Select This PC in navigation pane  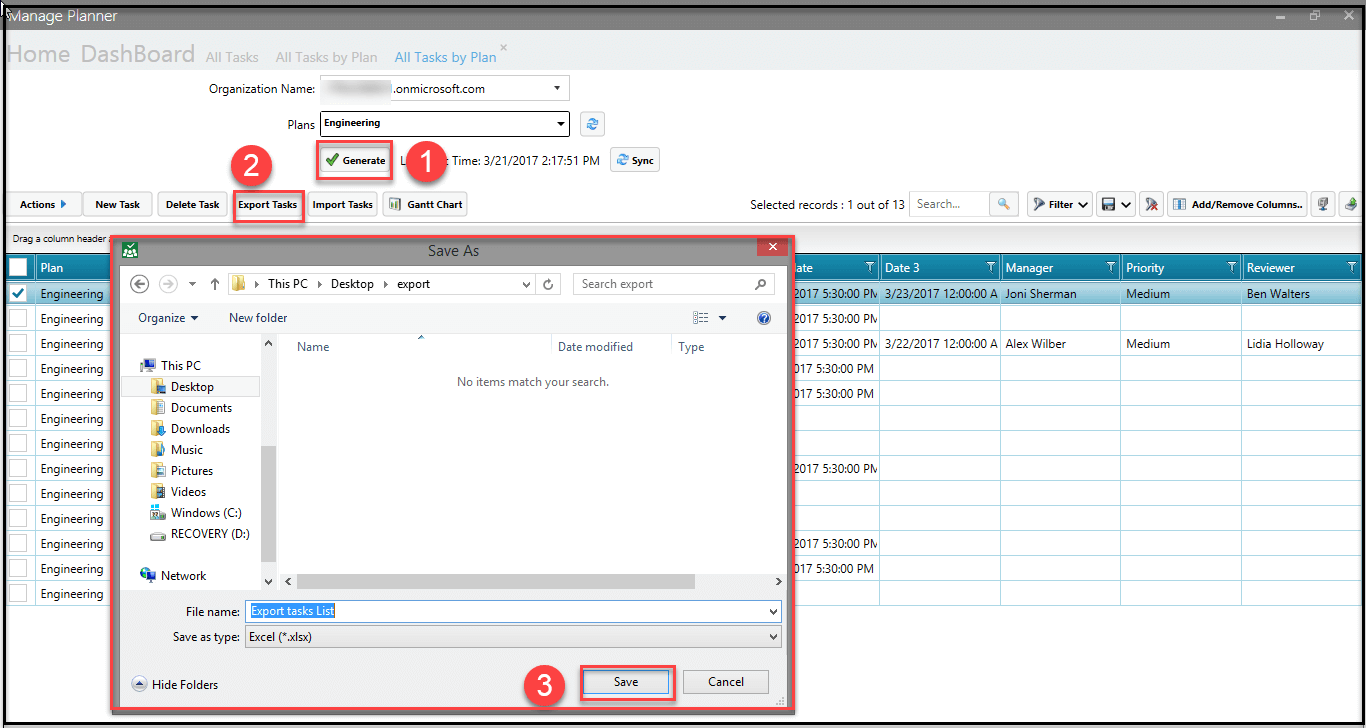click(x=171, y=366)
